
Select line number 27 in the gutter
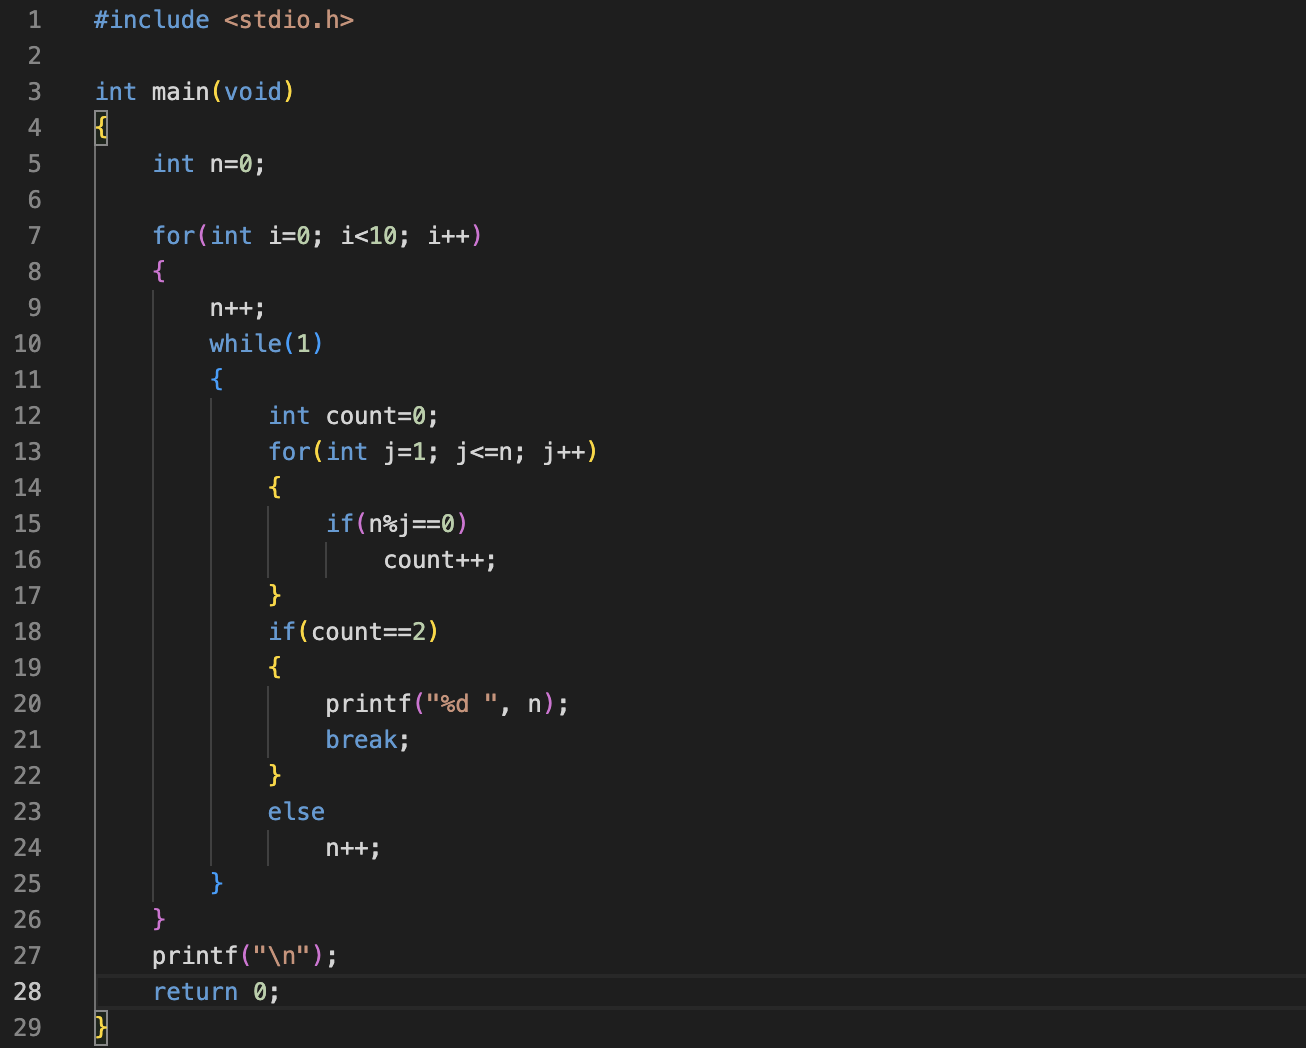click(28, 956)
